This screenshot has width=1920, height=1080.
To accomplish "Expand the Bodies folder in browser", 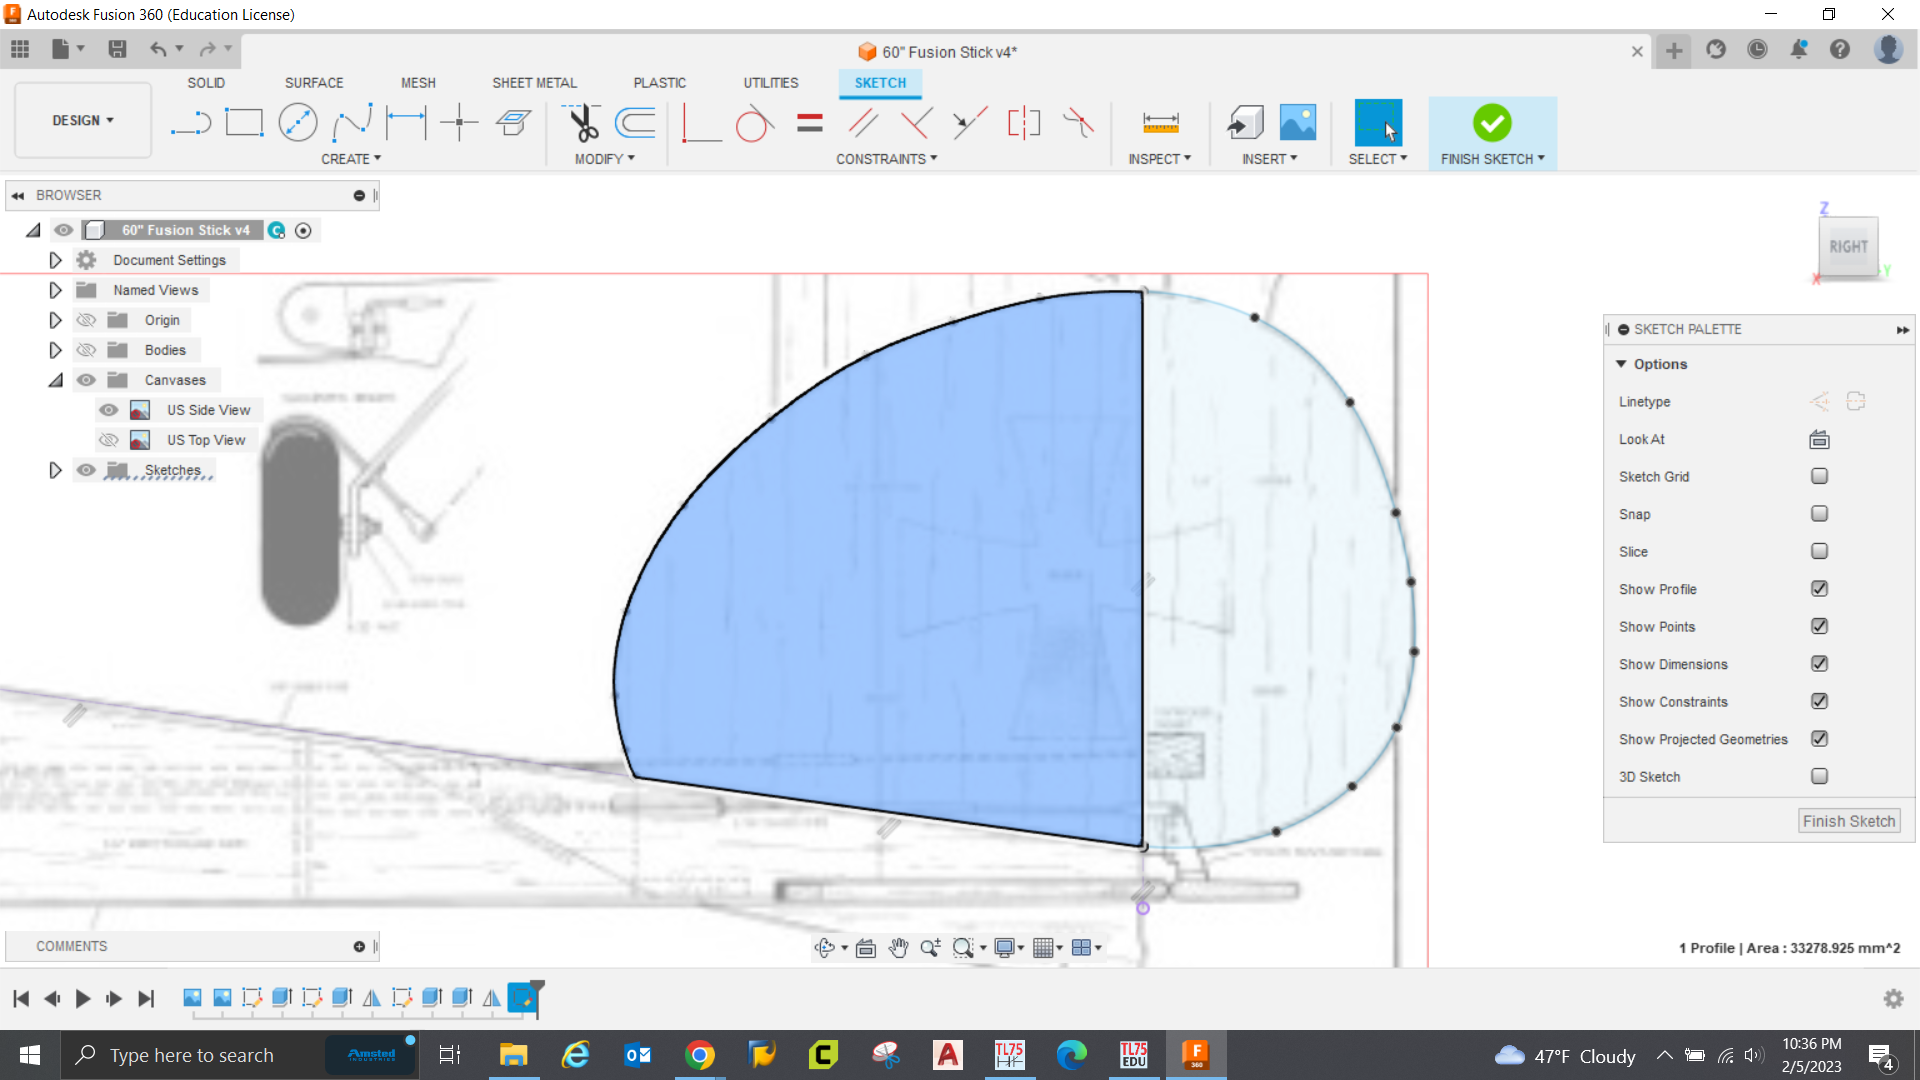I will pos(56,350).
